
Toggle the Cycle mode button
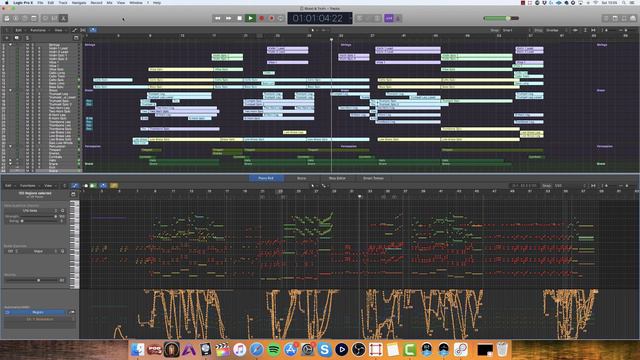[280, 18]
